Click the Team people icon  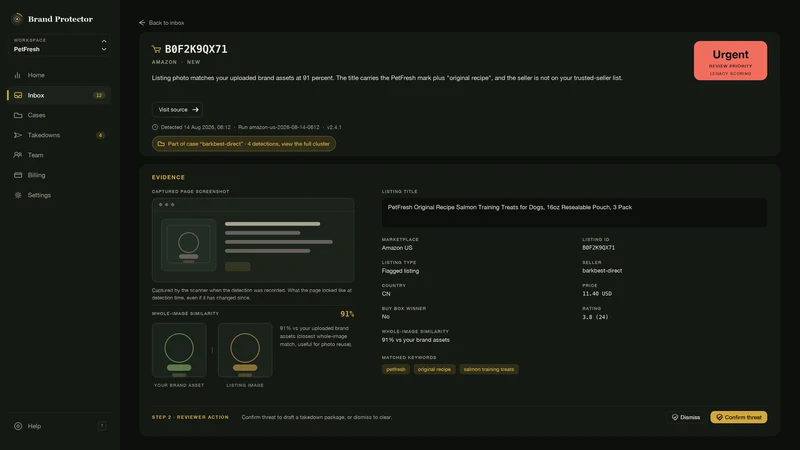tap(18, 155)
